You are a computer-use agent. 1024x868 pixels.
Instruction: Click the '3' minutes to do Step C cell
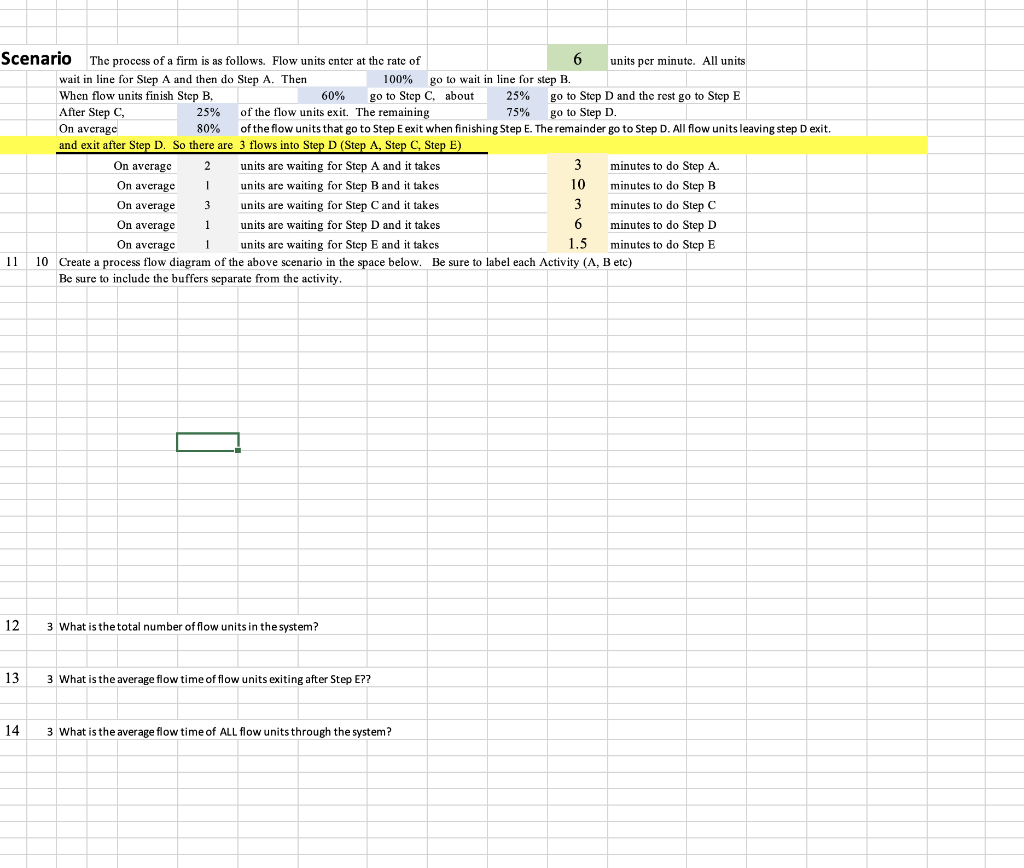coord(577,204)
